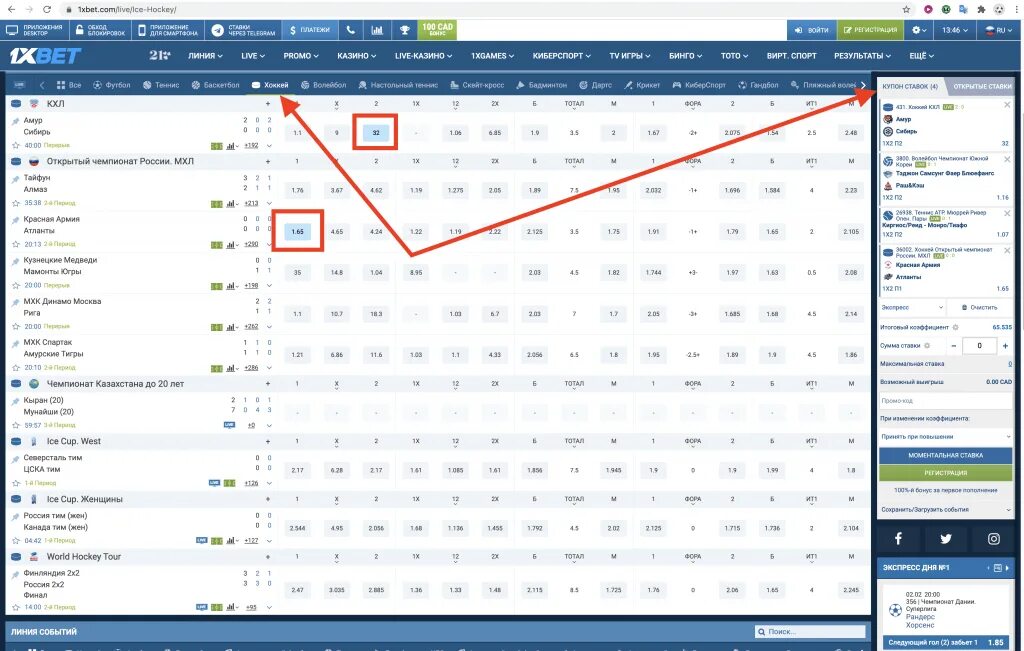
Task: Open the statistics bar chart icon in top bar
Action: [x=377, y=30]
